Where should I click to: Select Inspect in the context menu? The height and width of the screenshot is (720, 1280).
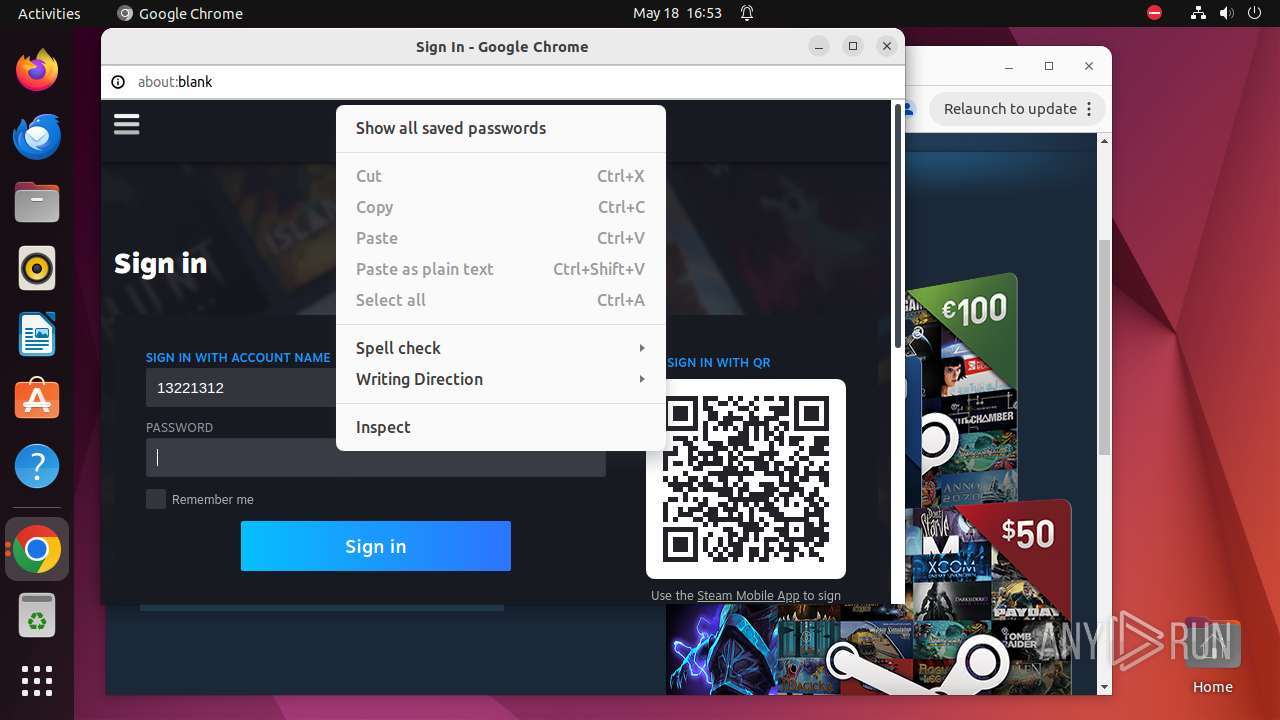pyautogui.click(x=501, y=427)
